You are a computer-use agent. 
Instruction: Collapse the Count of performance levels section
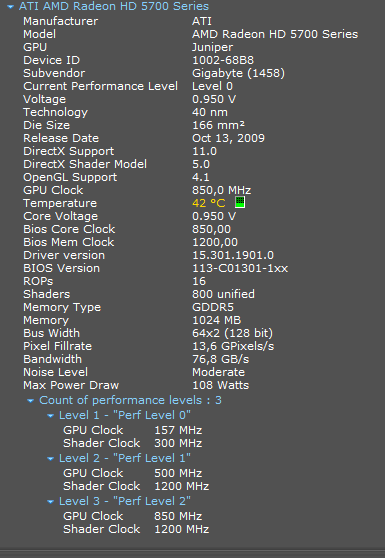(x=31, y=401)
